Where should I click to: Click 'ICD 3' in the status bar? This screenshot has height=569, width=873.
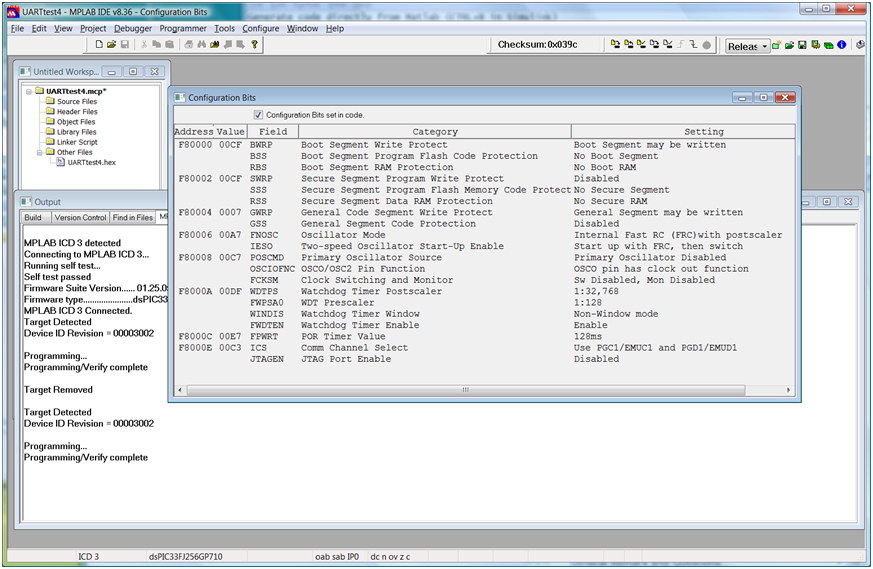(x=89, y=556)
